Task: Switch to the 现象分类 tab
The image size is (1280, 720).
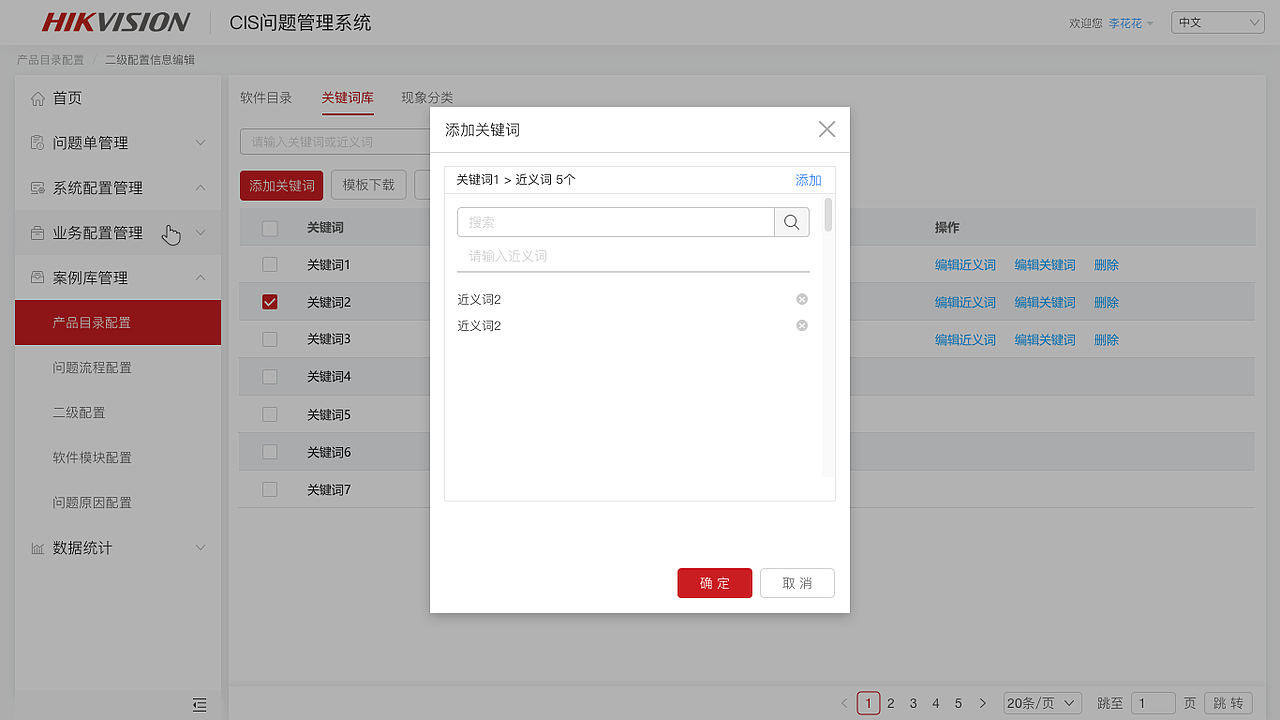Action: (427, 98)
